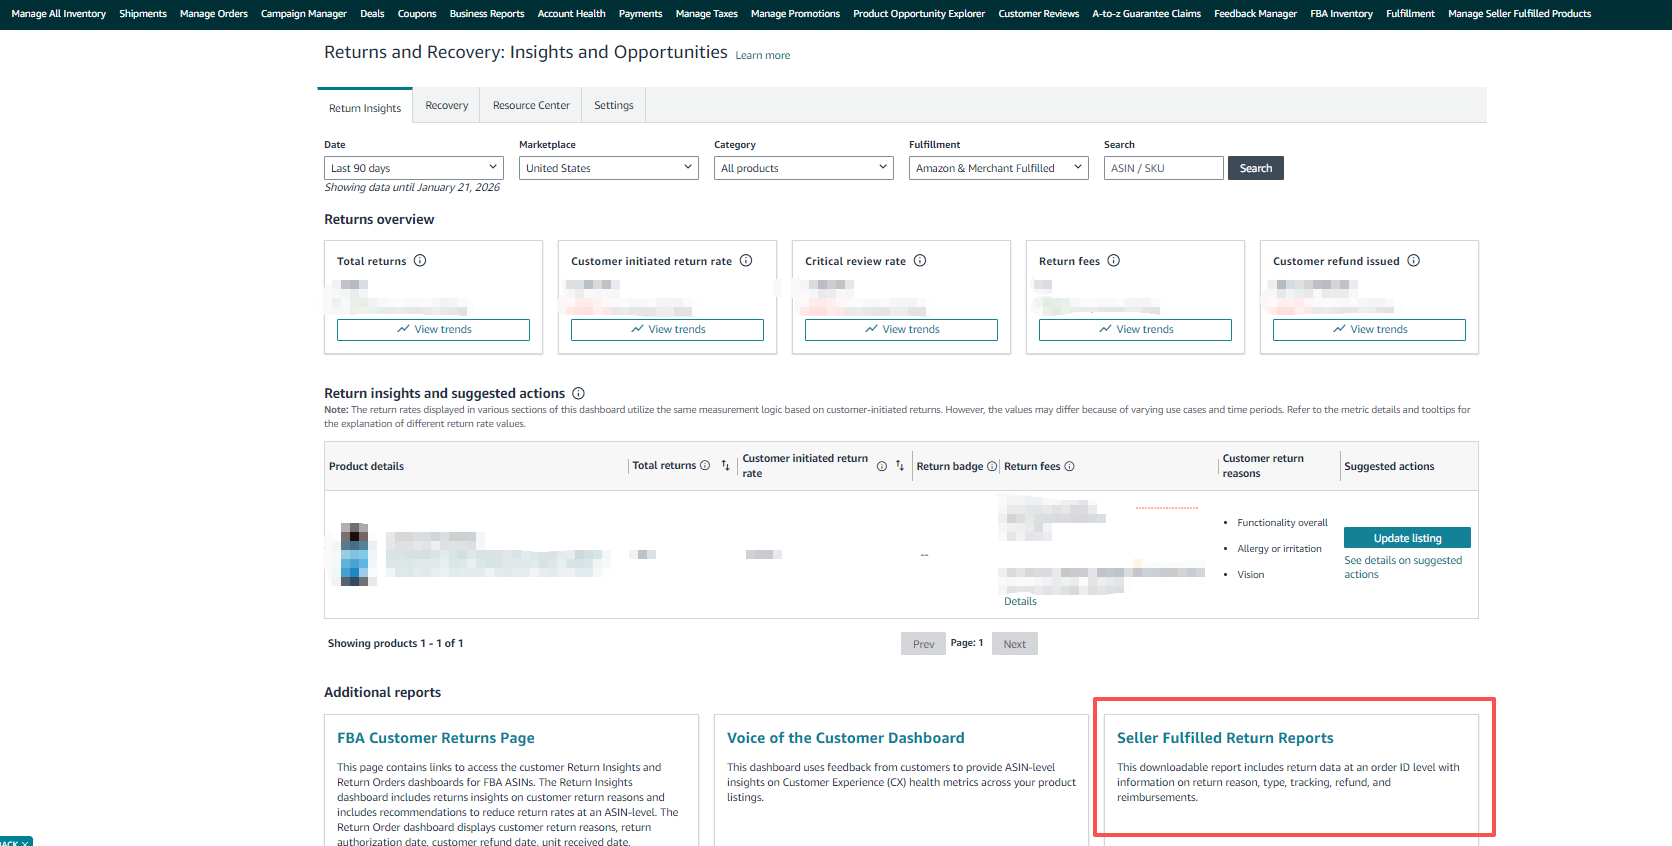Click info icon on Return badge column header

[992, 467]
